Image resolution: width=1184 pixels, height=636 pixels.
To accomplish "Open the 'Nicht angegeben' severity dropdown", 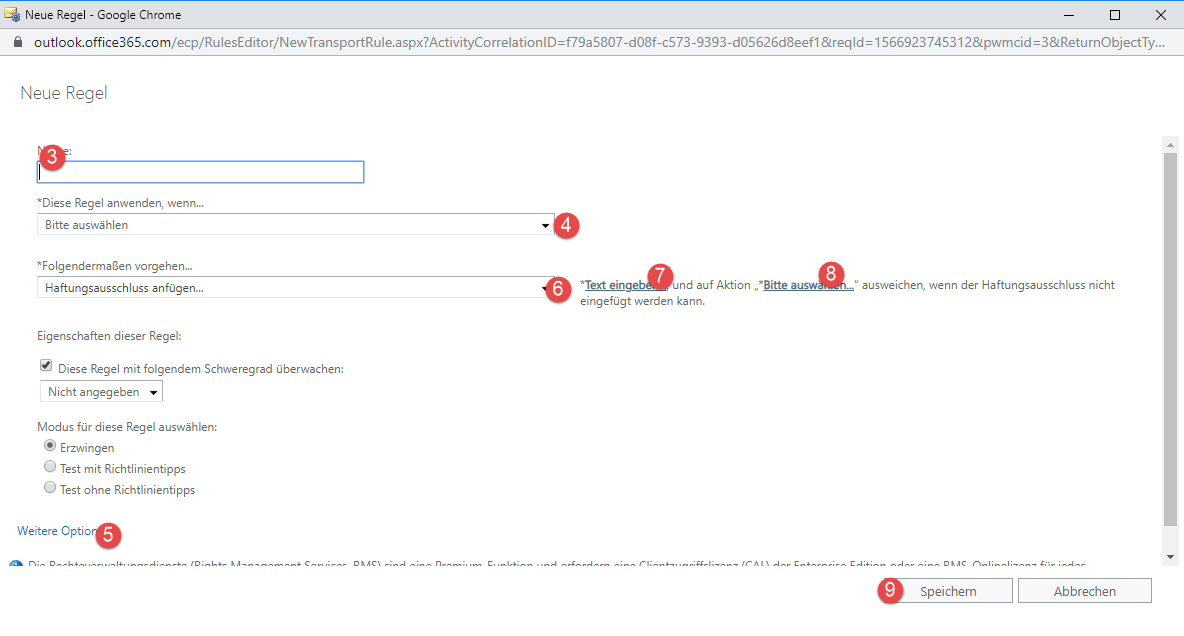I will [101, 392].
